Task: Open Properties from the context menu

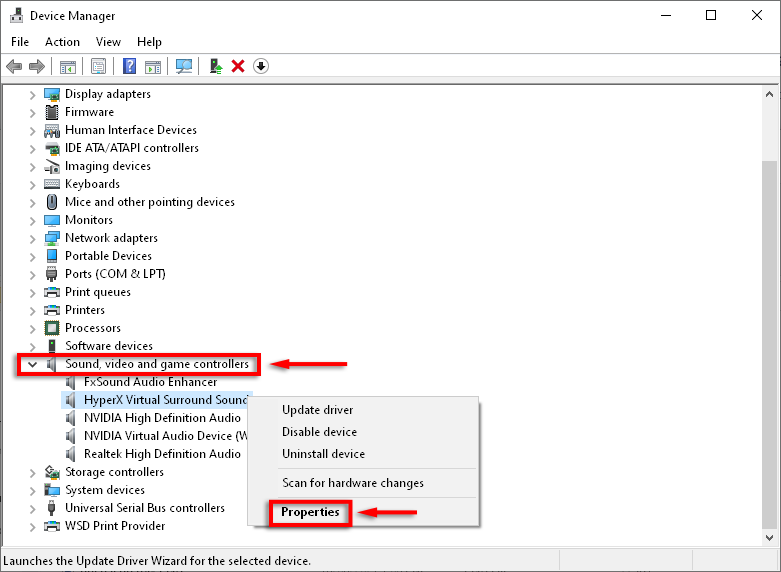Action: point(364,512)
